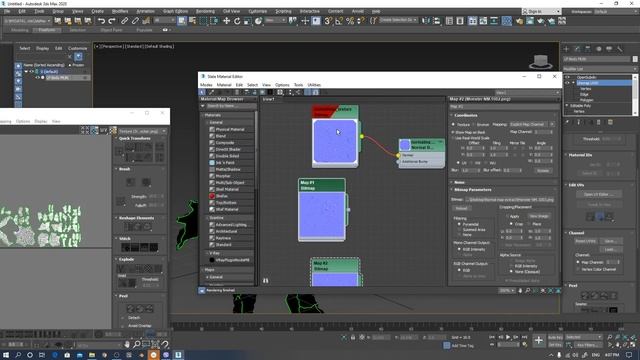Click the Map #1 Bitmap node thumbnail
Viewport: 640px width, 360px height.
point(322,215)
